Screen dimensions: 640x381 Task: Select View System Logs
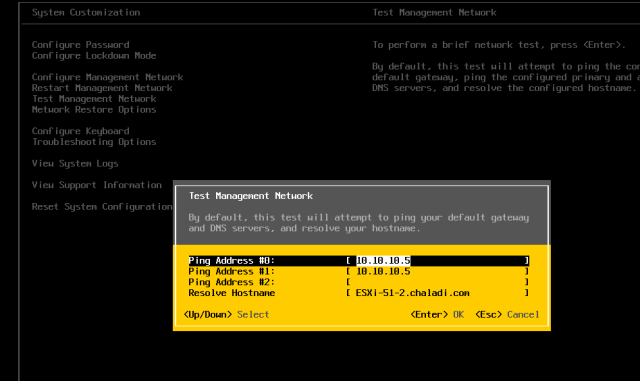pyautogui.click(x=75, y=163)
